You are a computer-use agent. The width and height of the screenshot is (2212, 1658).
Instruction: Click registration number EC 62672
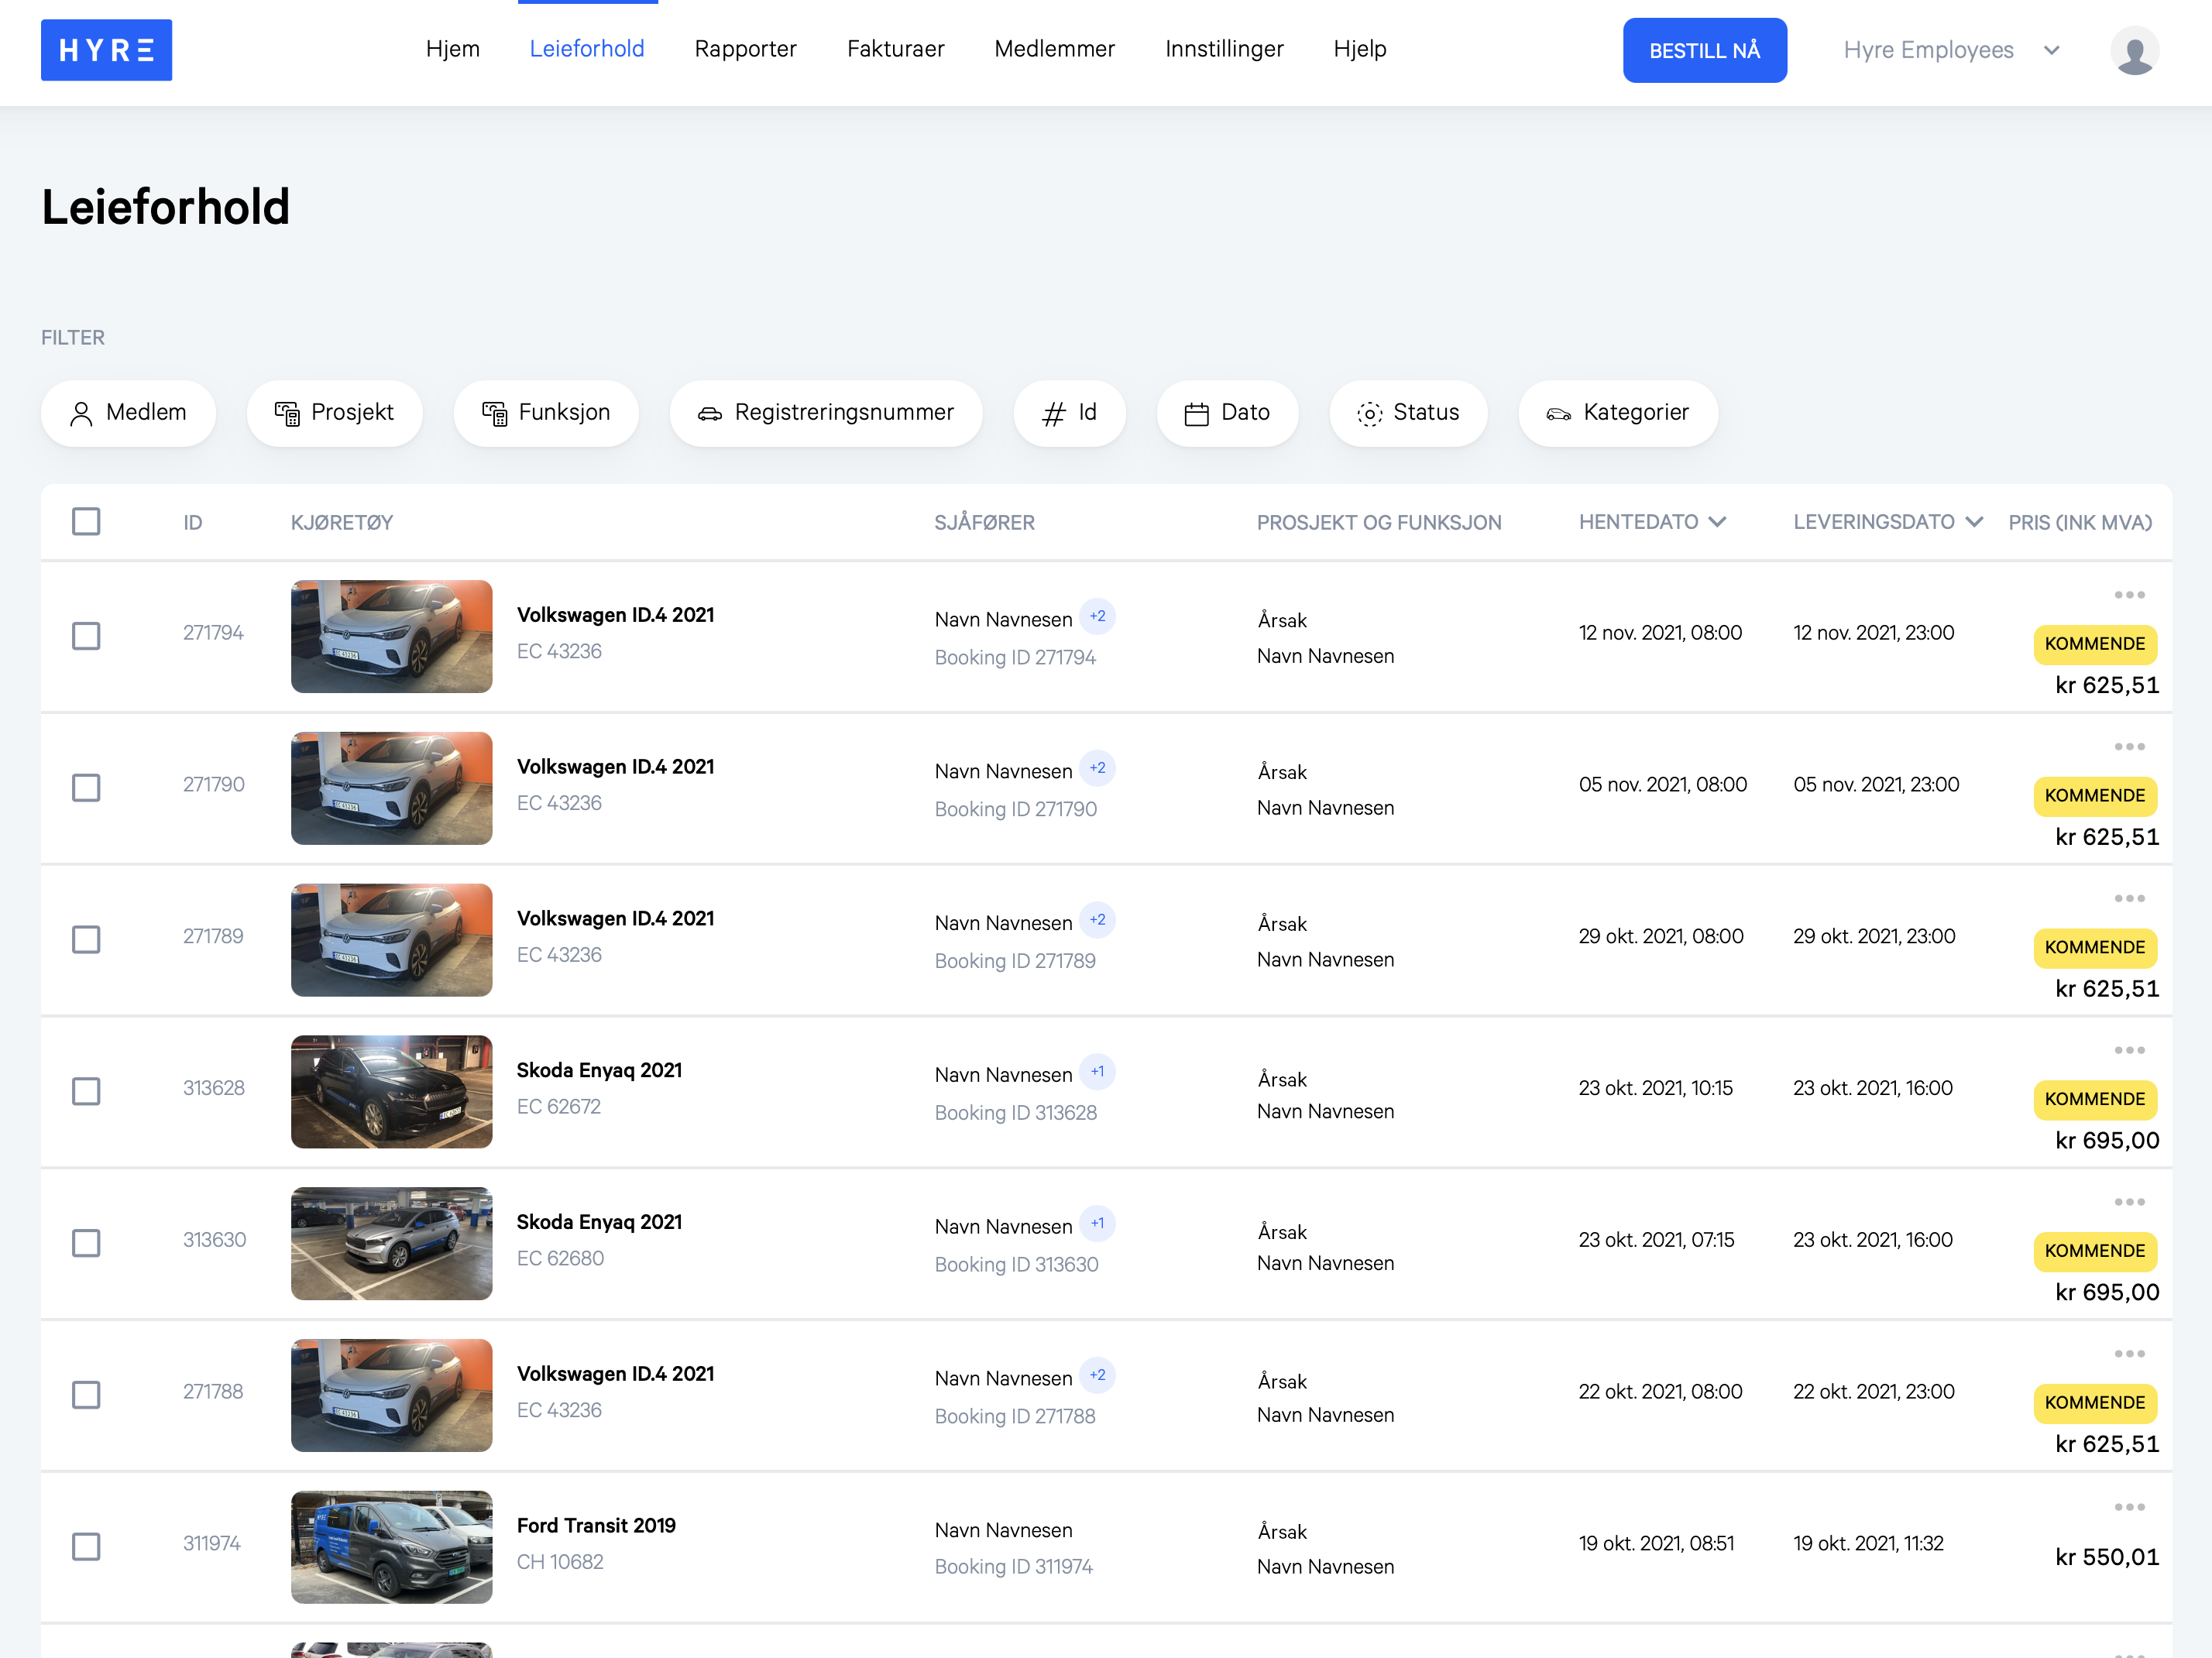[559, 1107]
